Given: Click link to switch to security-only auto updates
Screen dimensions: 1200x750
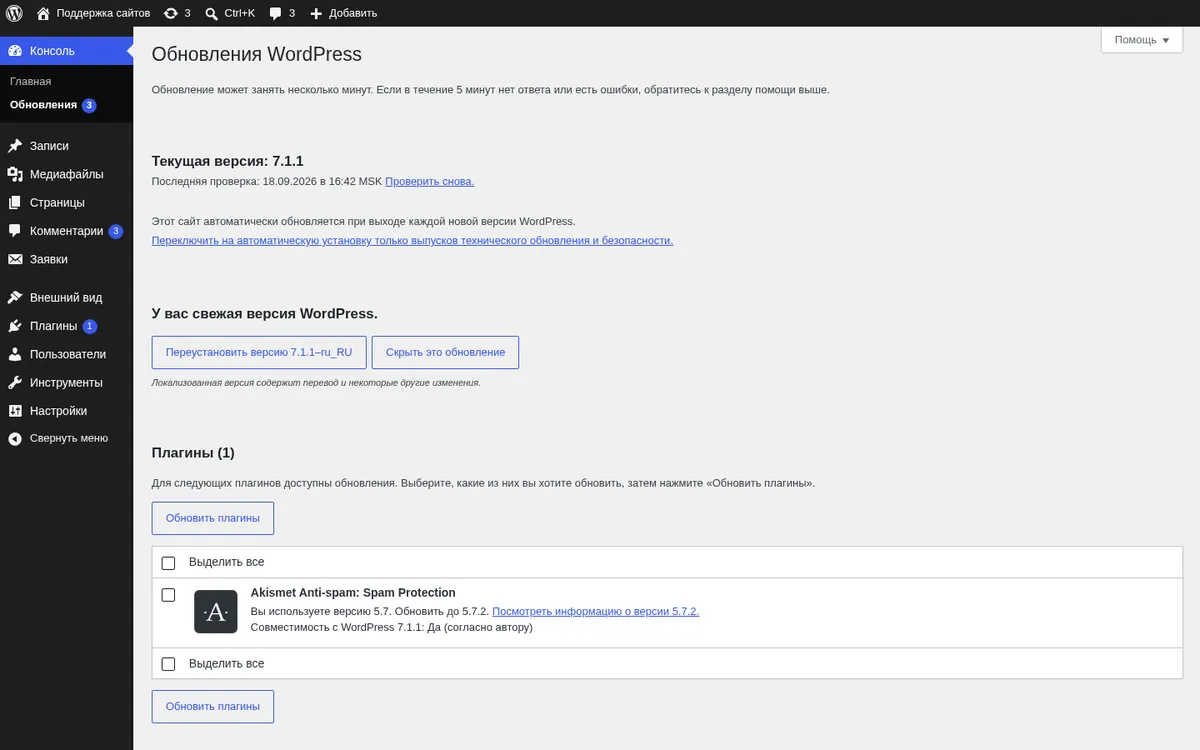Looking at the screenshot, I should [x=412, y=241].
